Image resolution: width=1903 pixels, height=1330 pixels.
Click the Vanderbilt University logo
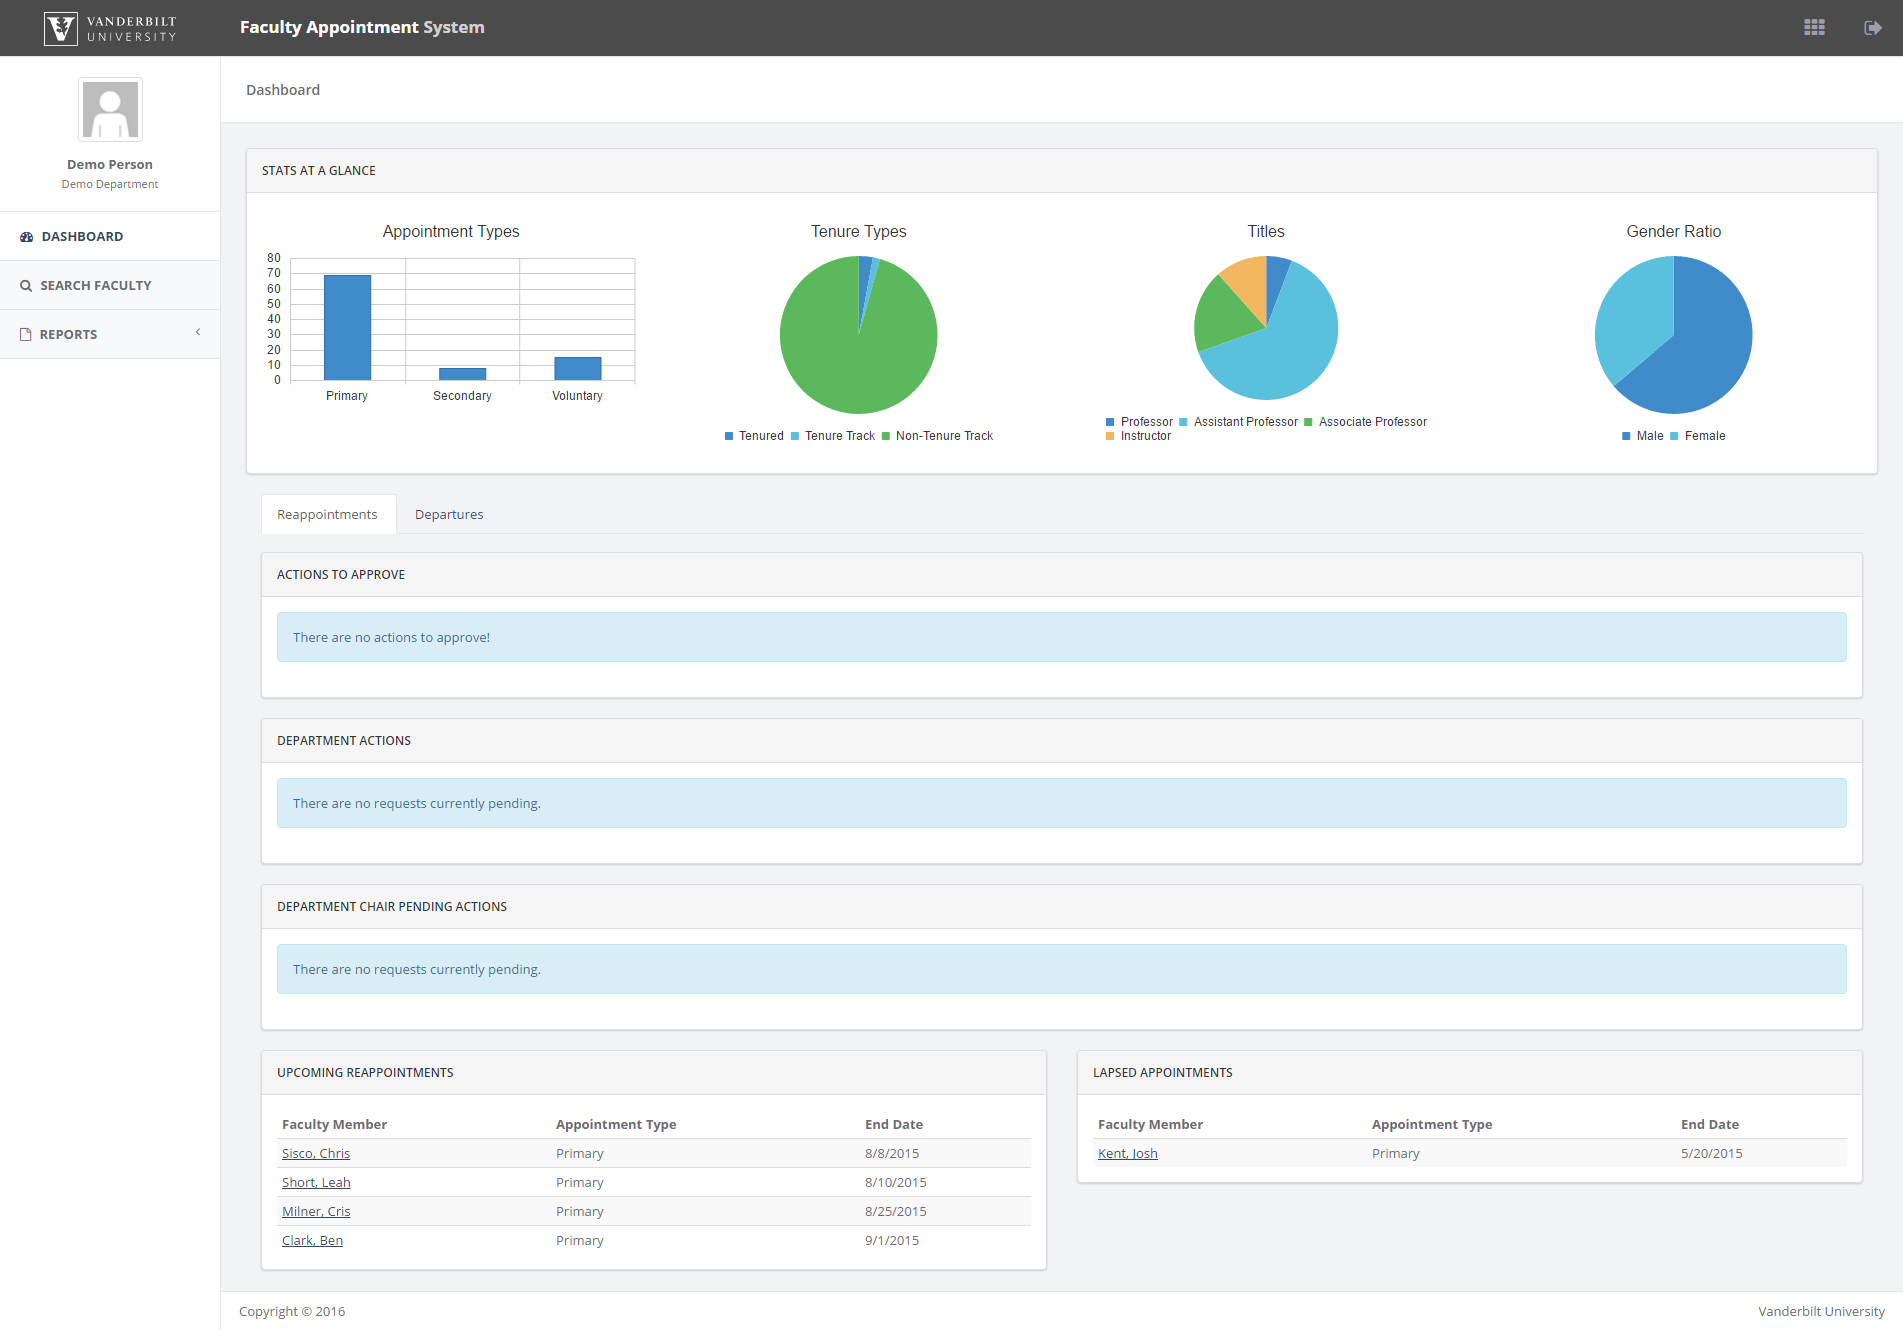tap(110, 28)
